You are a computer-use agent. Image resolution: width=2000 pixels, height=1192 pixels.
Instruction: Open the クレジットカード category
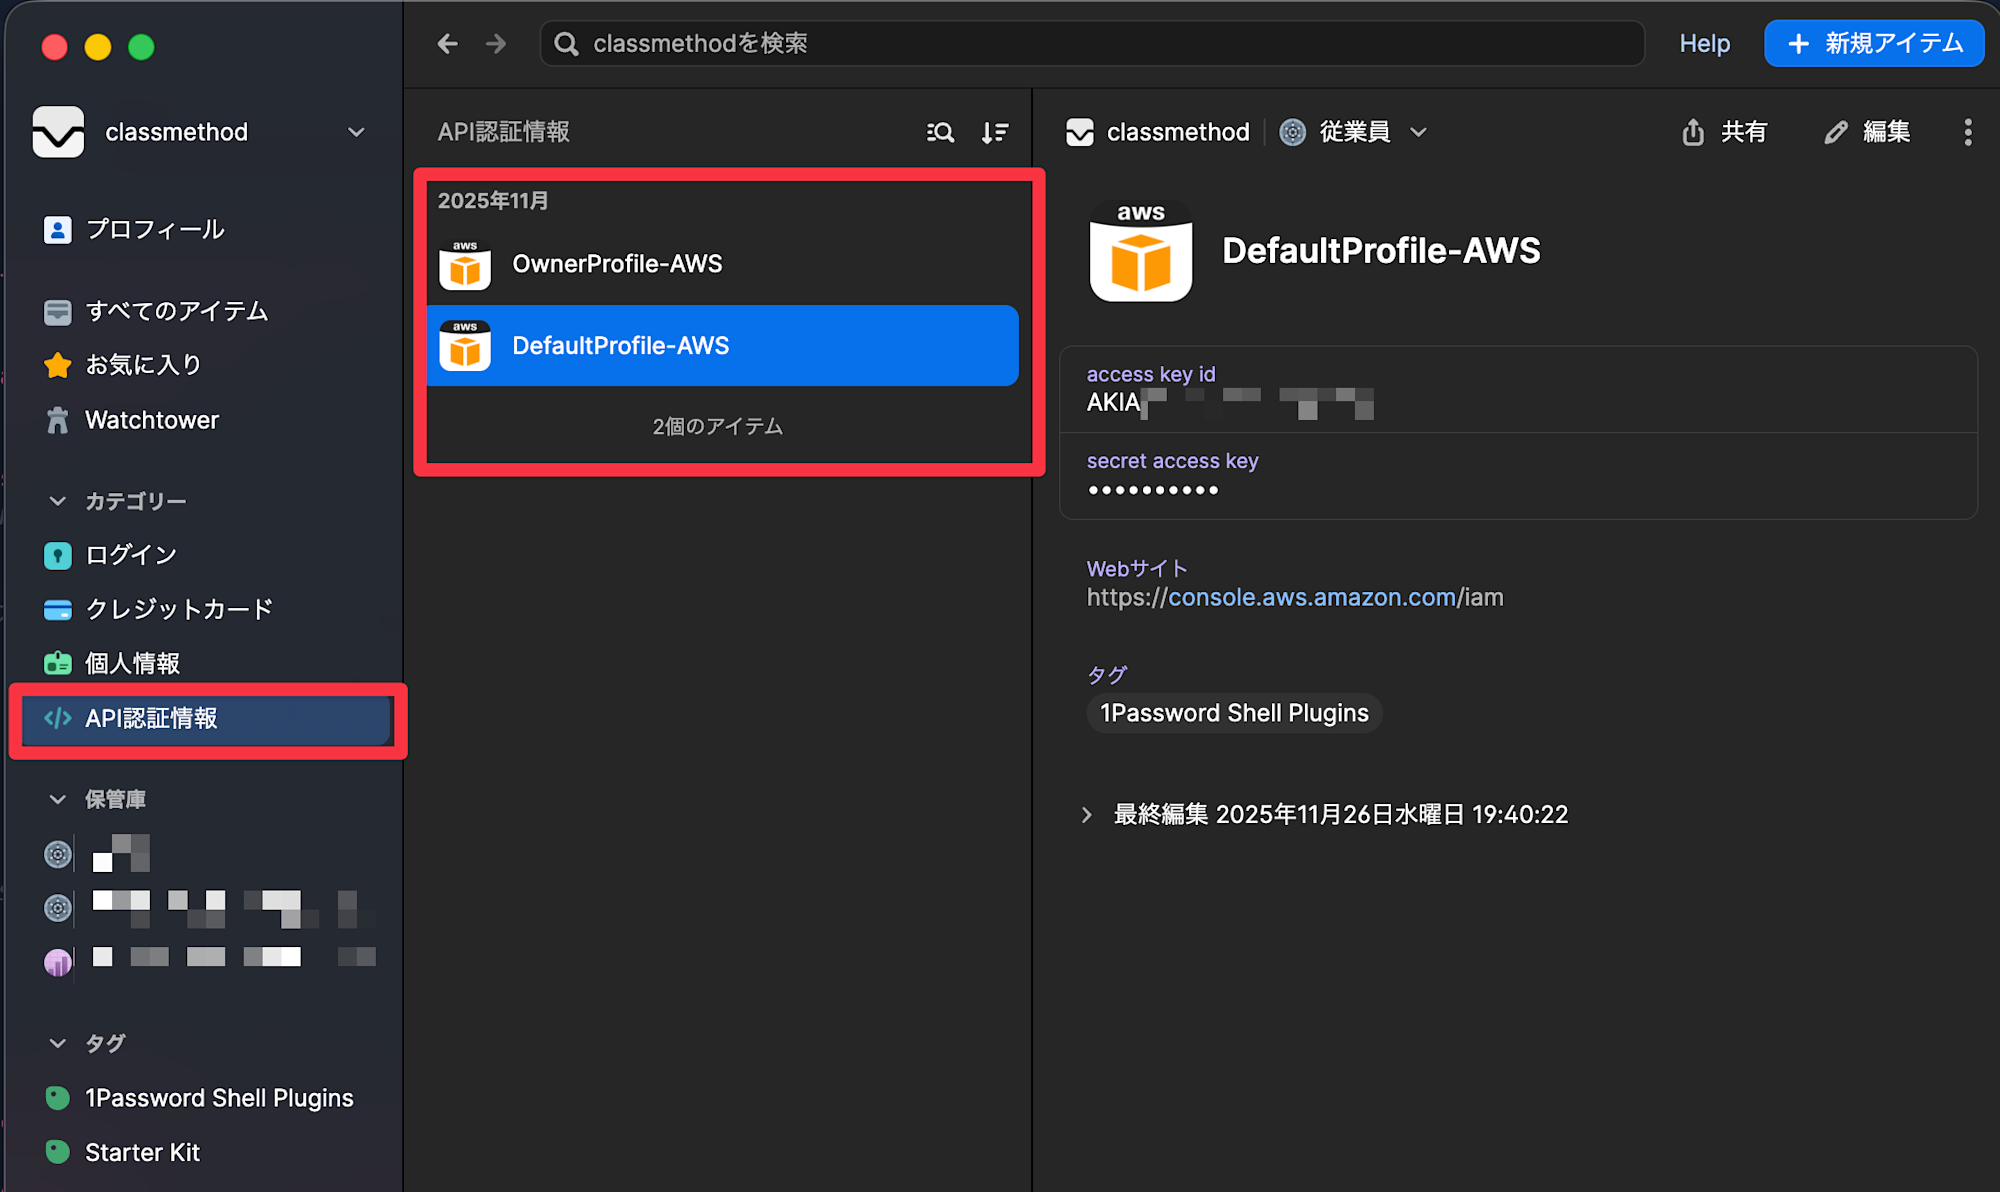(x=177, y=609)
